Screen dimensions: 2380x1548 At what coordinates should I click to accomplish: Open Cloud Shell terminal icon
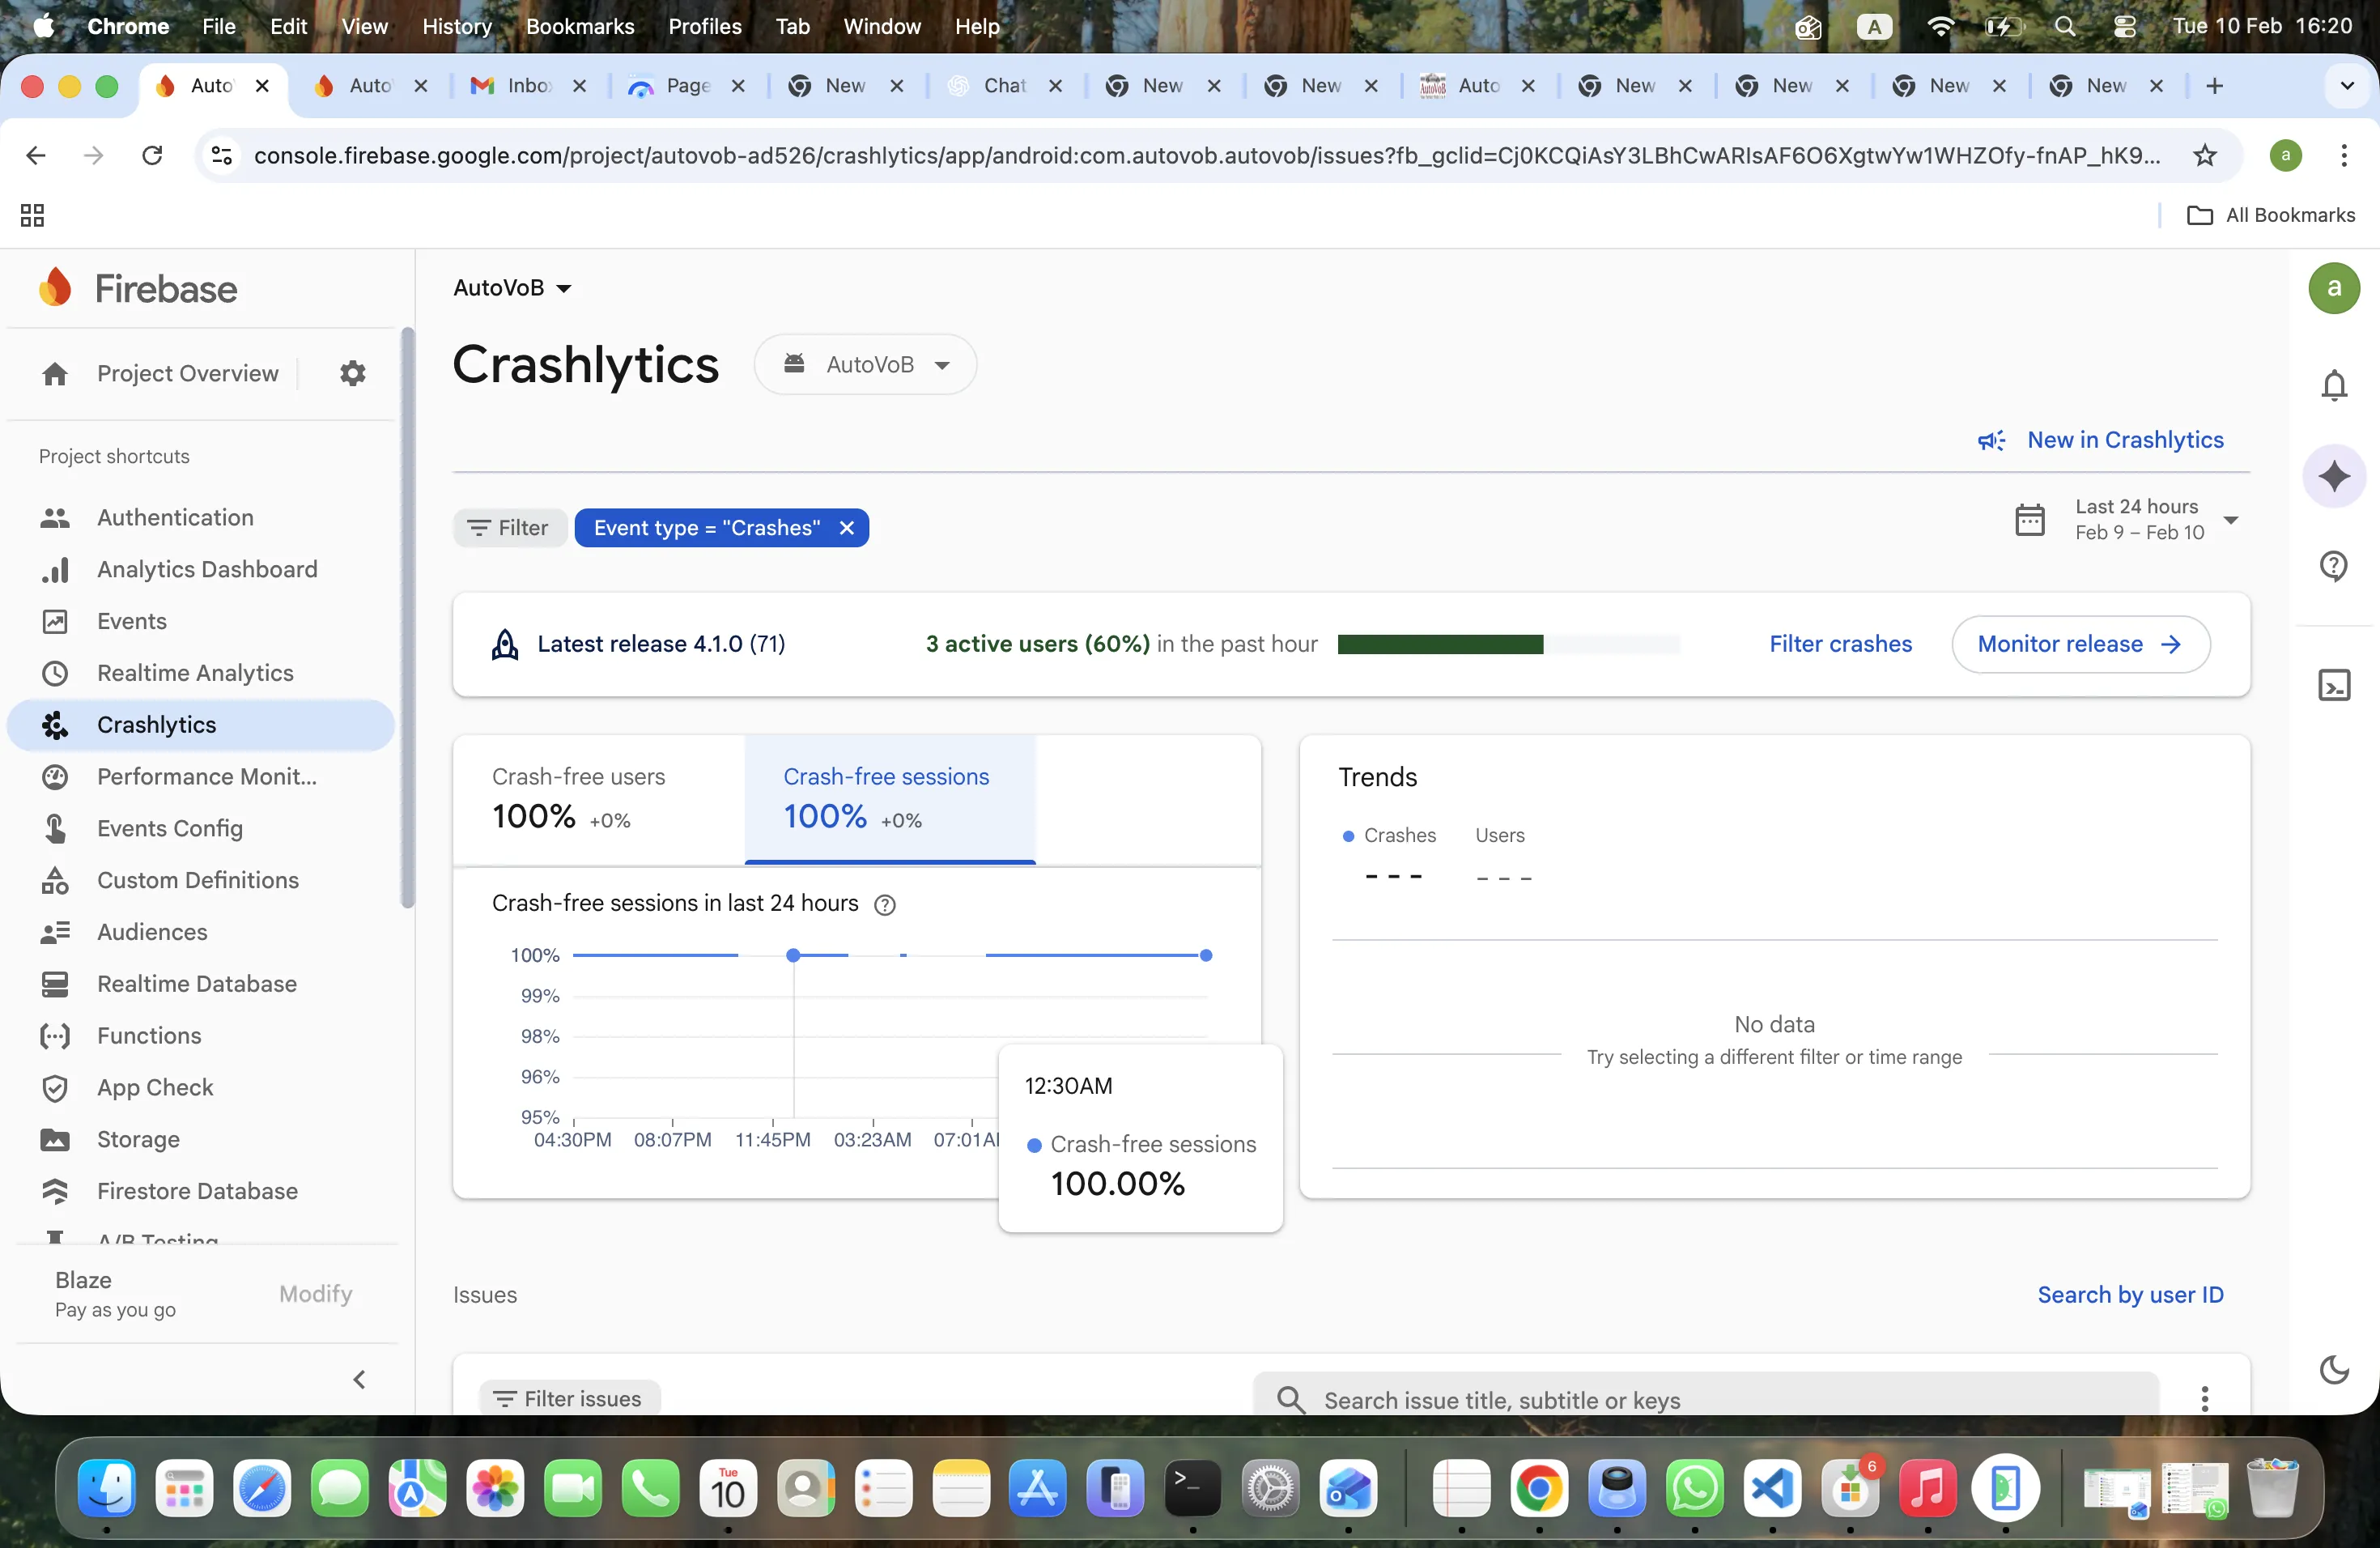[x=2333, y=685]
